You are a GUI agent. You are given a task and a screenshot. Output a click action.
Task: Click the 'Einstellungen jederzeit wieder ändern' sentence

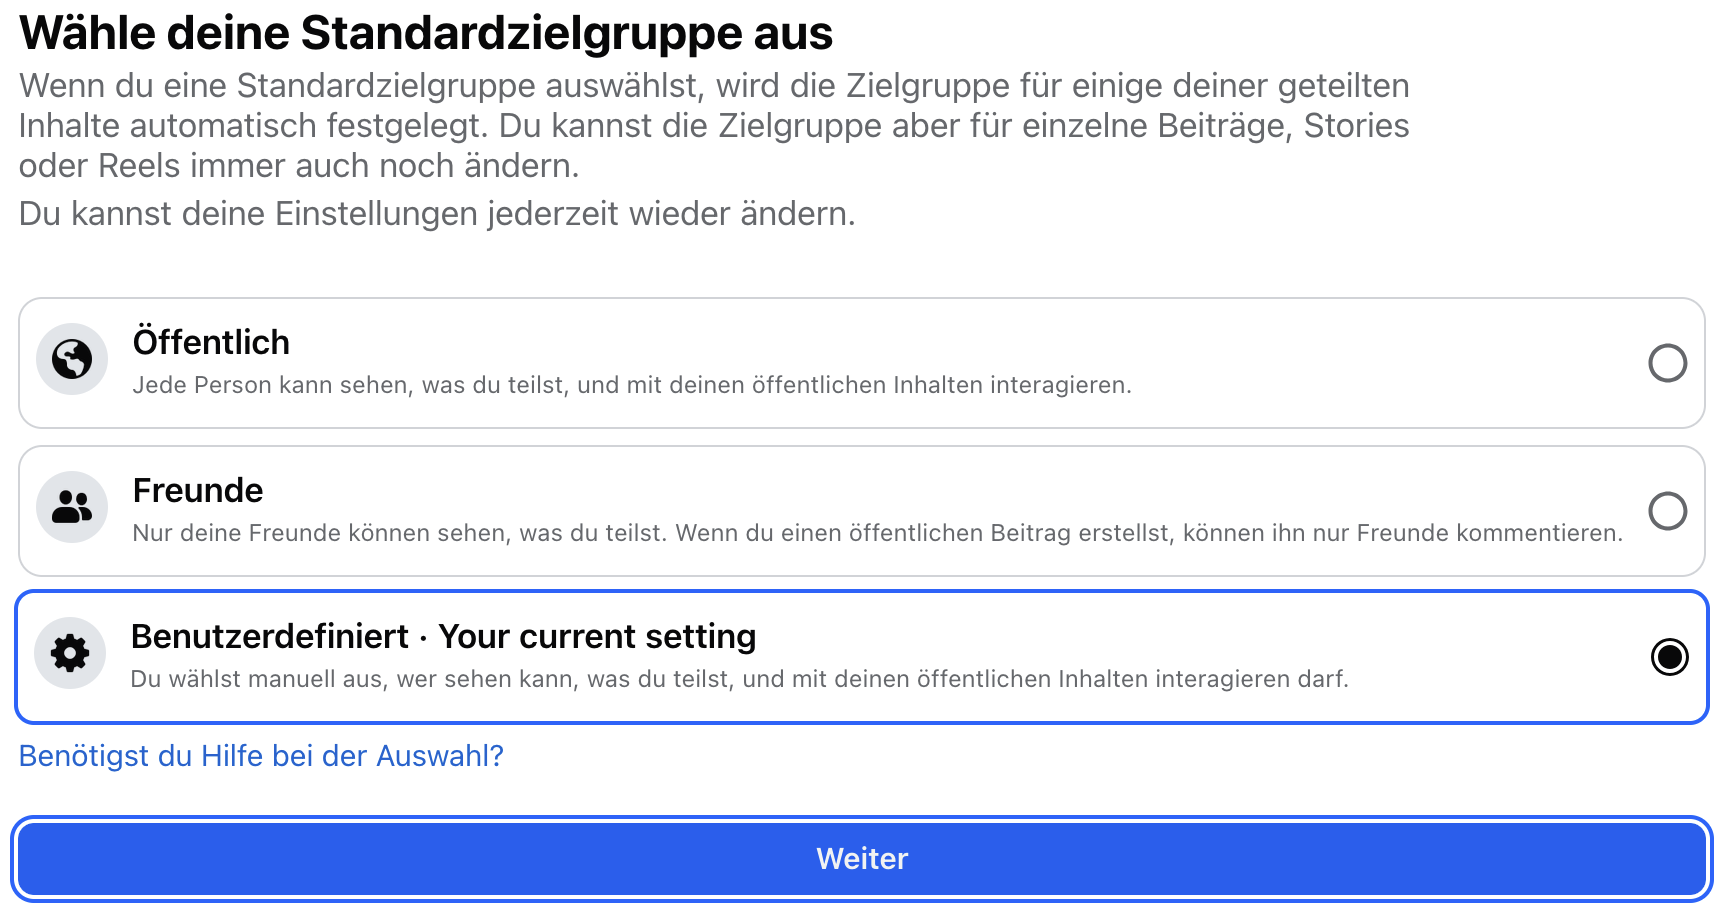click(437, 214)
